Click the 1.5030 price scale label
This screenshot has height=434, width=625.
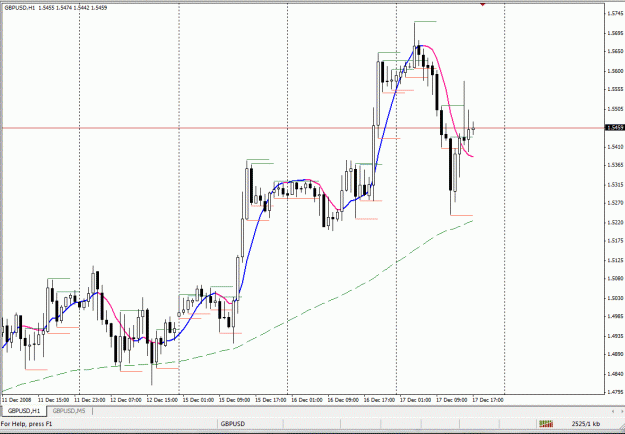coord(615,298)
